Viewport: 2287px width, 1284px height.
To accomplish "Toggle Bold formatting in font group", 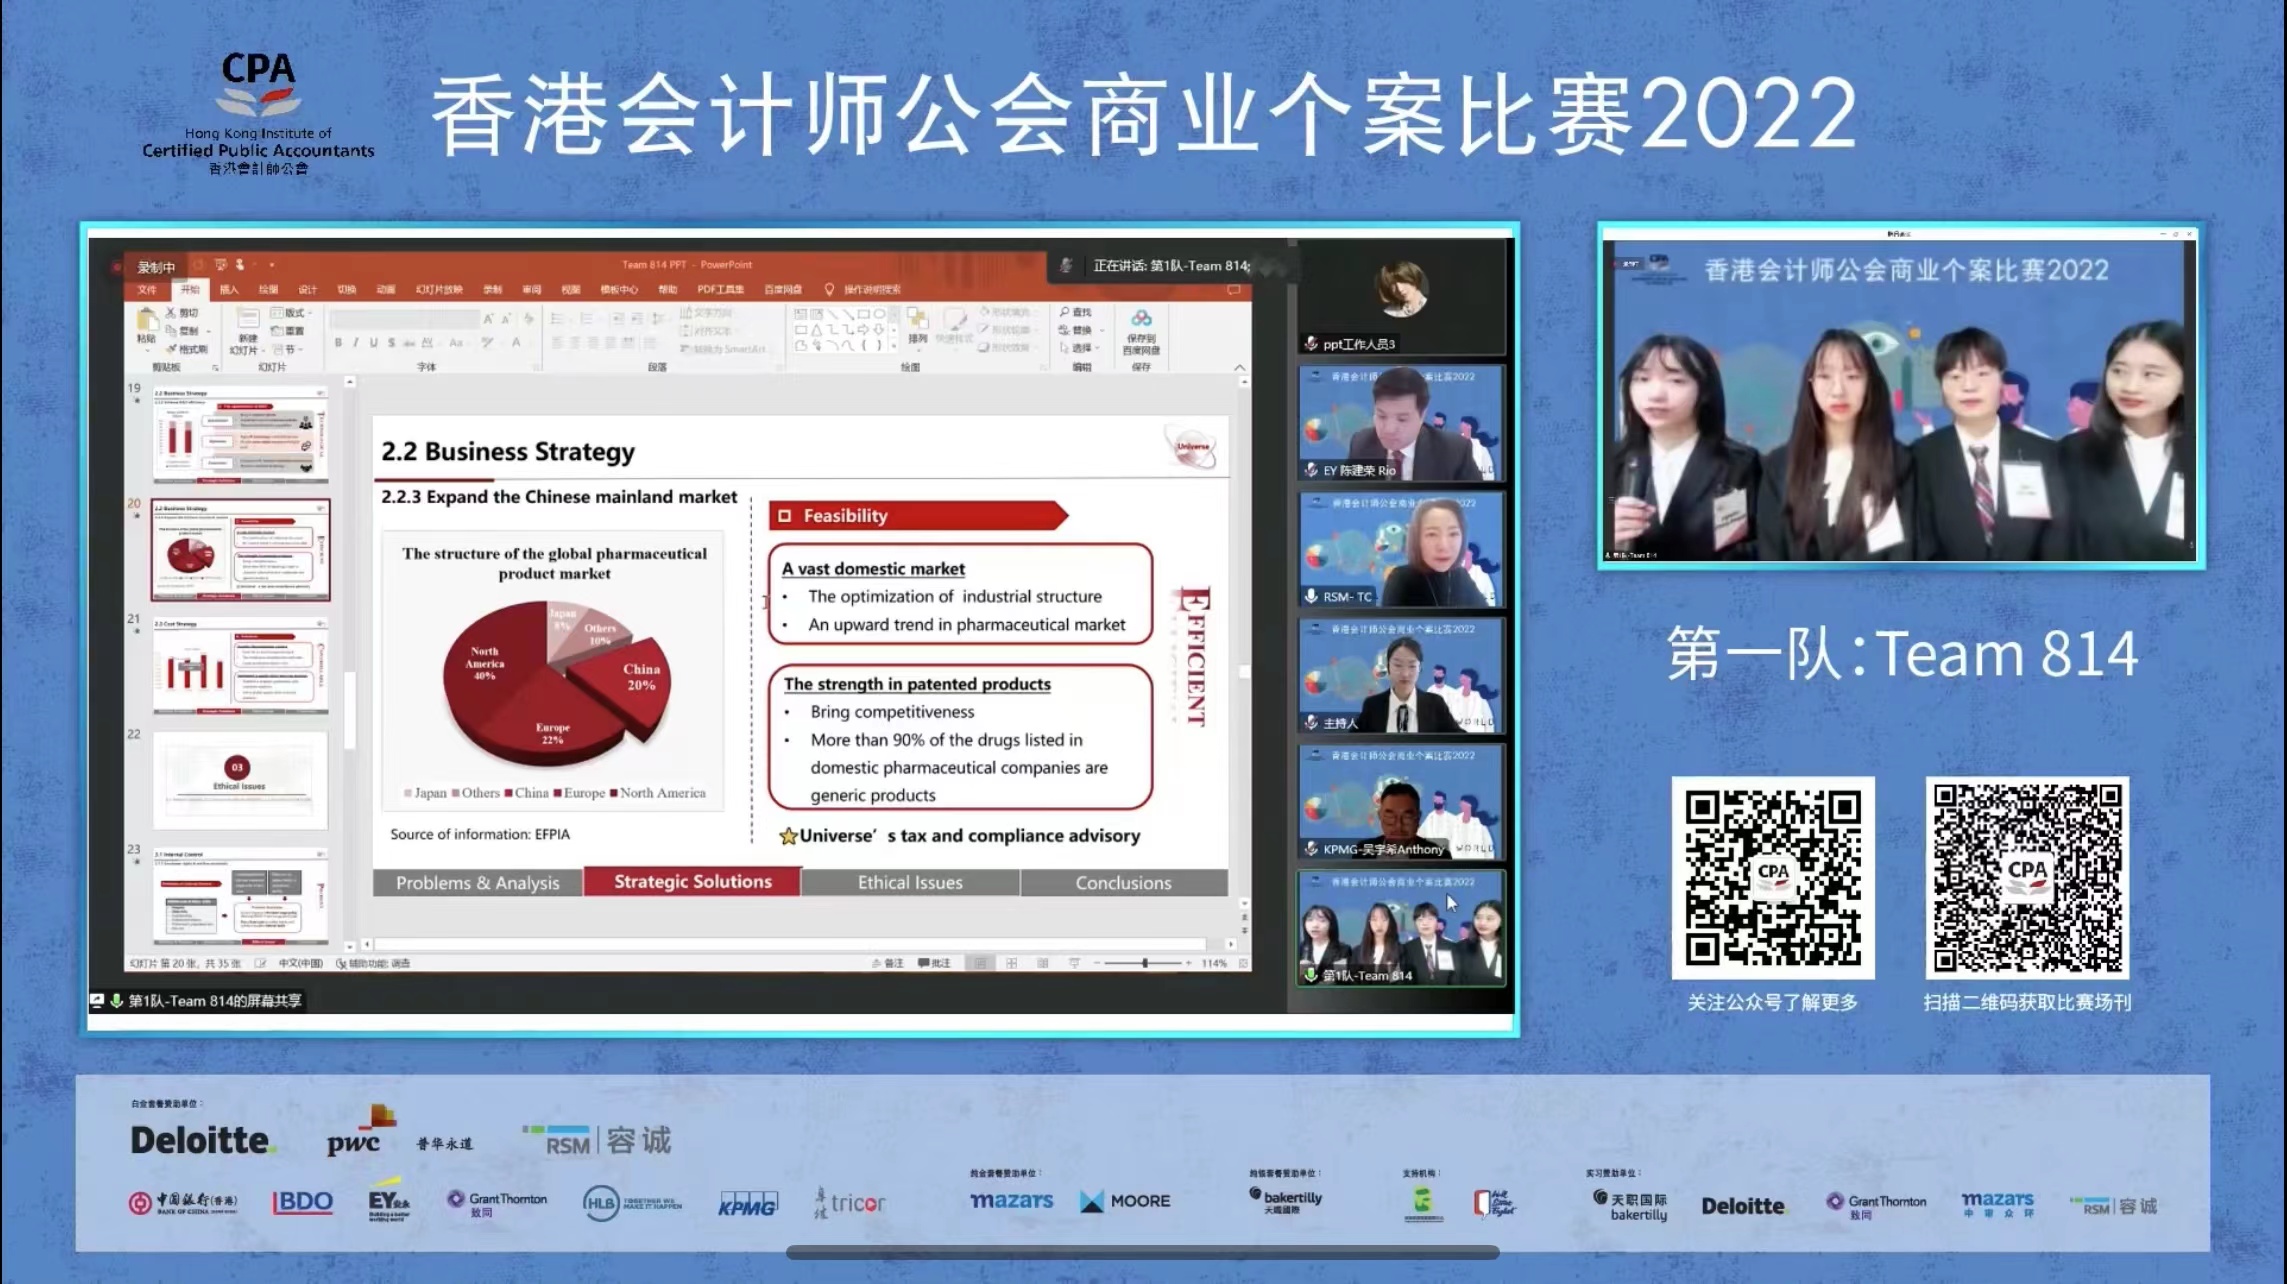I will 339,343.
